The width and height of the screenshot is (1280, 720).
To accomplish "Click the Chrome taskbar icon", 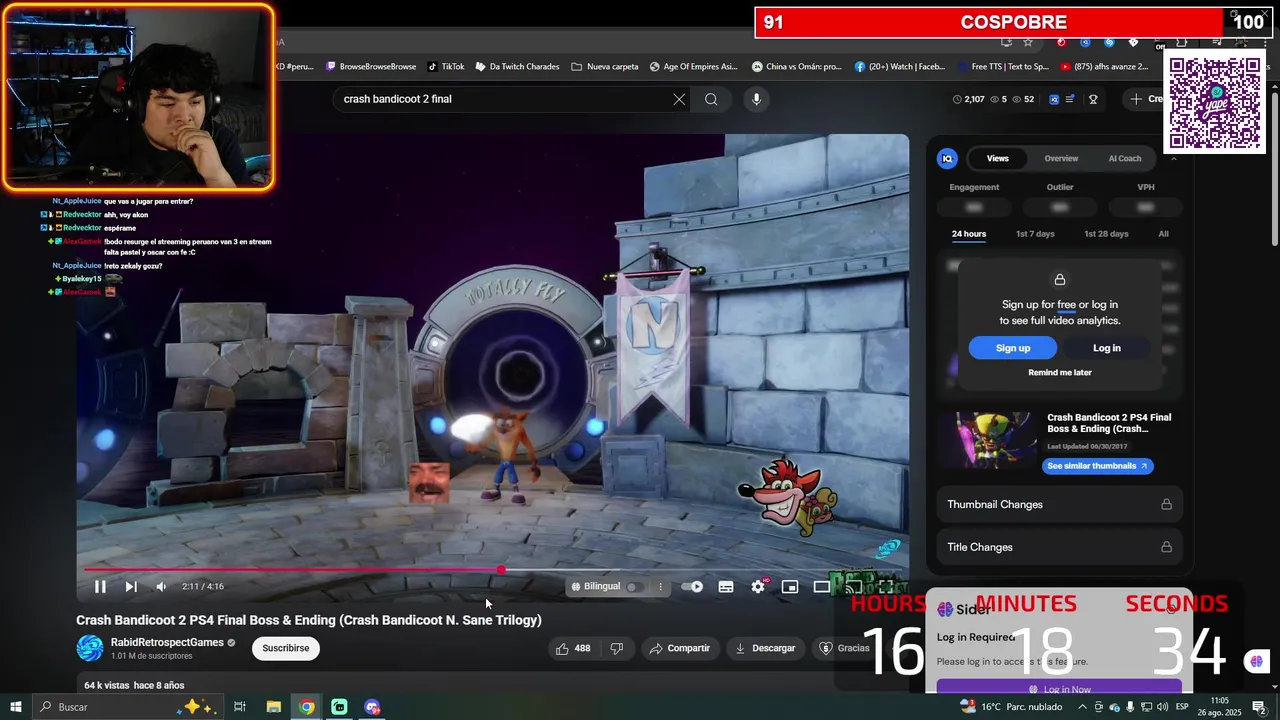I will pyautogui.click(x=307, y=707).
